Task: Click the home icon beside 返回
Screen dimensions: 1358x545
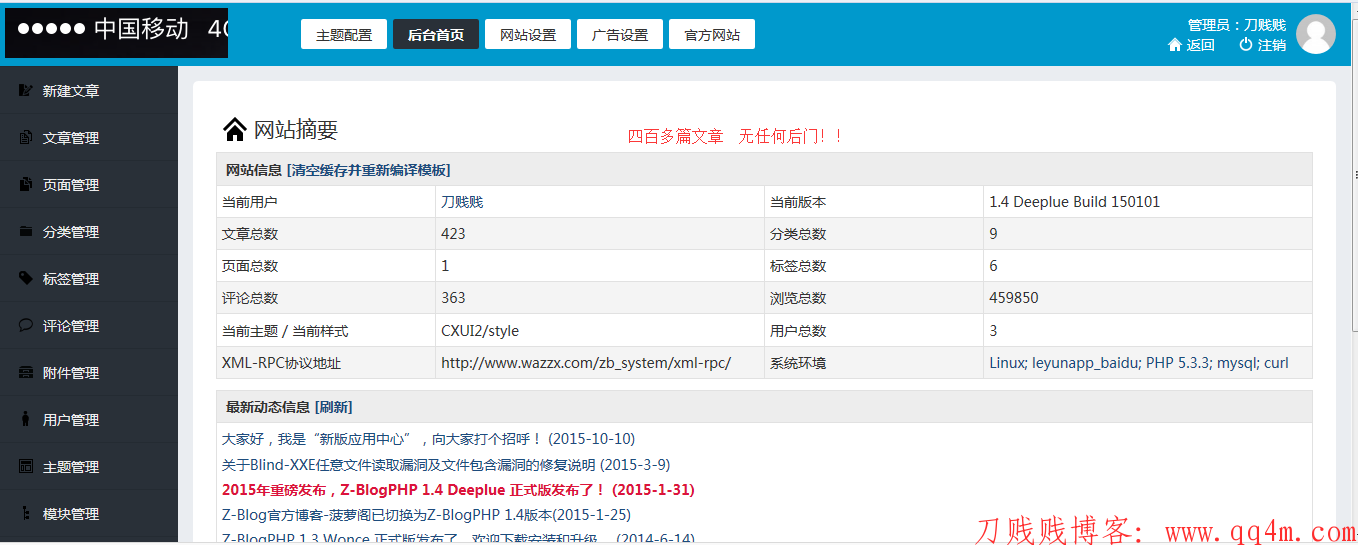Action: [1175, 45]
